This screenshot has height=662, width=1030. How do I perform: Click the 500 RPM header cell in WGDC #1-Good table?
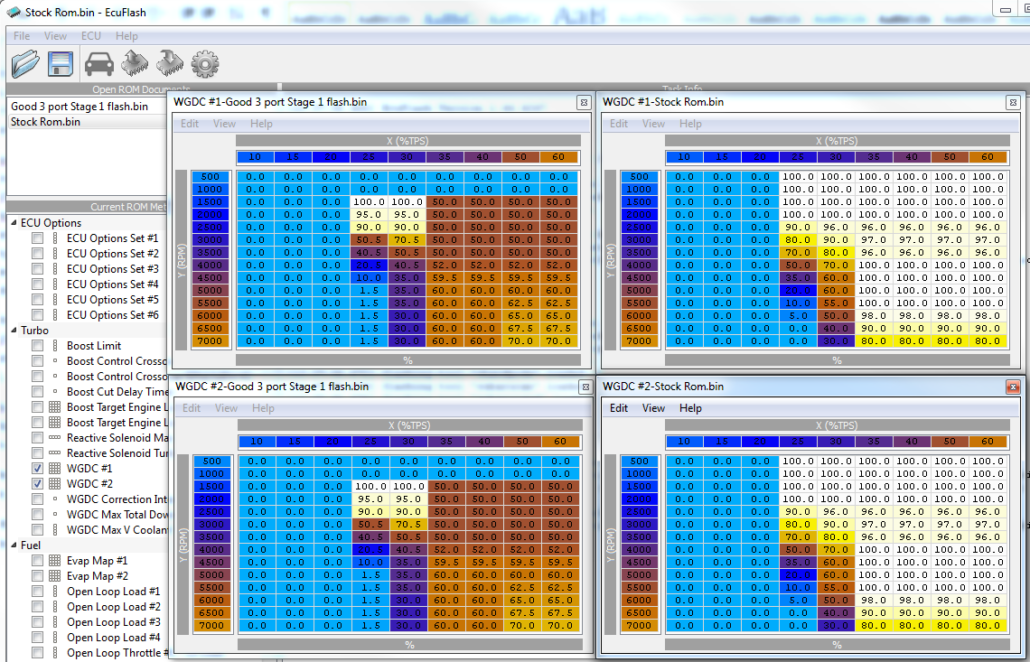pyautogui.click(x=212, y=177)
